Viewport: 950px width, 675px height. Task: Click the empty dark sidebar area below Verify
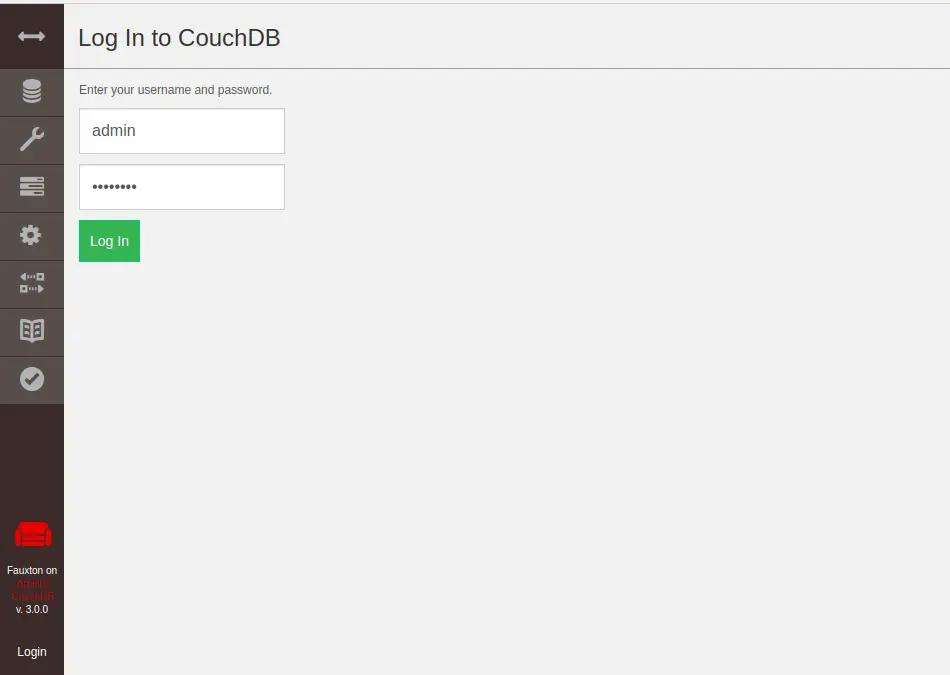(x=32, y=461)
